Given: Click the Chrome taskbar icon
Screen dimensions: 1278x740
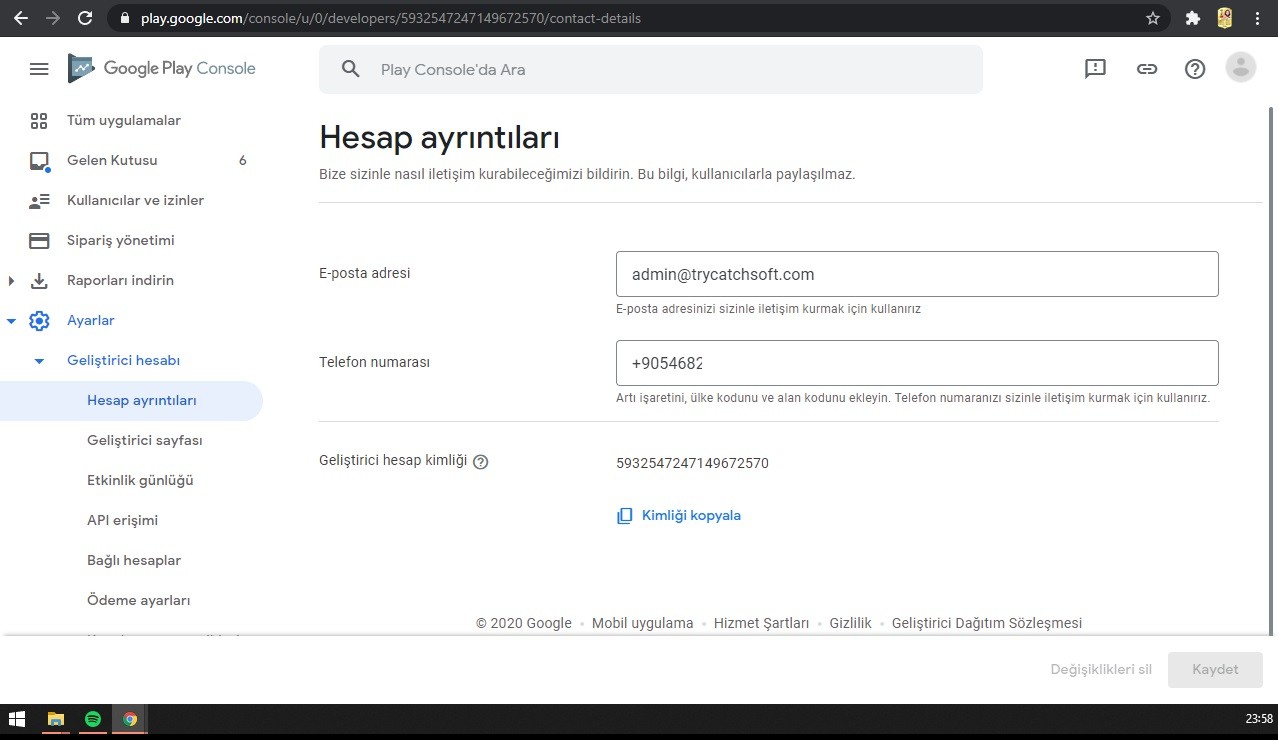Looking at the screenshot, I should tap(130, 719).
